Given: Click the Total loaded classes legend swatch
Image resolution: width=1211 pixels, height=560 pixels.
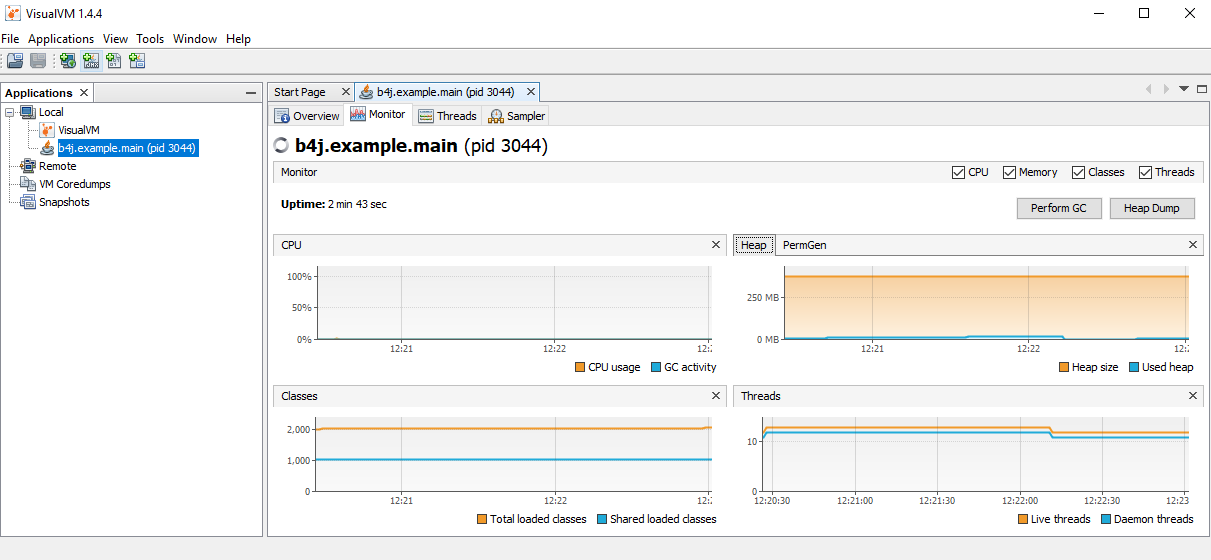Looking at the screenshot, I should (482, 519).
